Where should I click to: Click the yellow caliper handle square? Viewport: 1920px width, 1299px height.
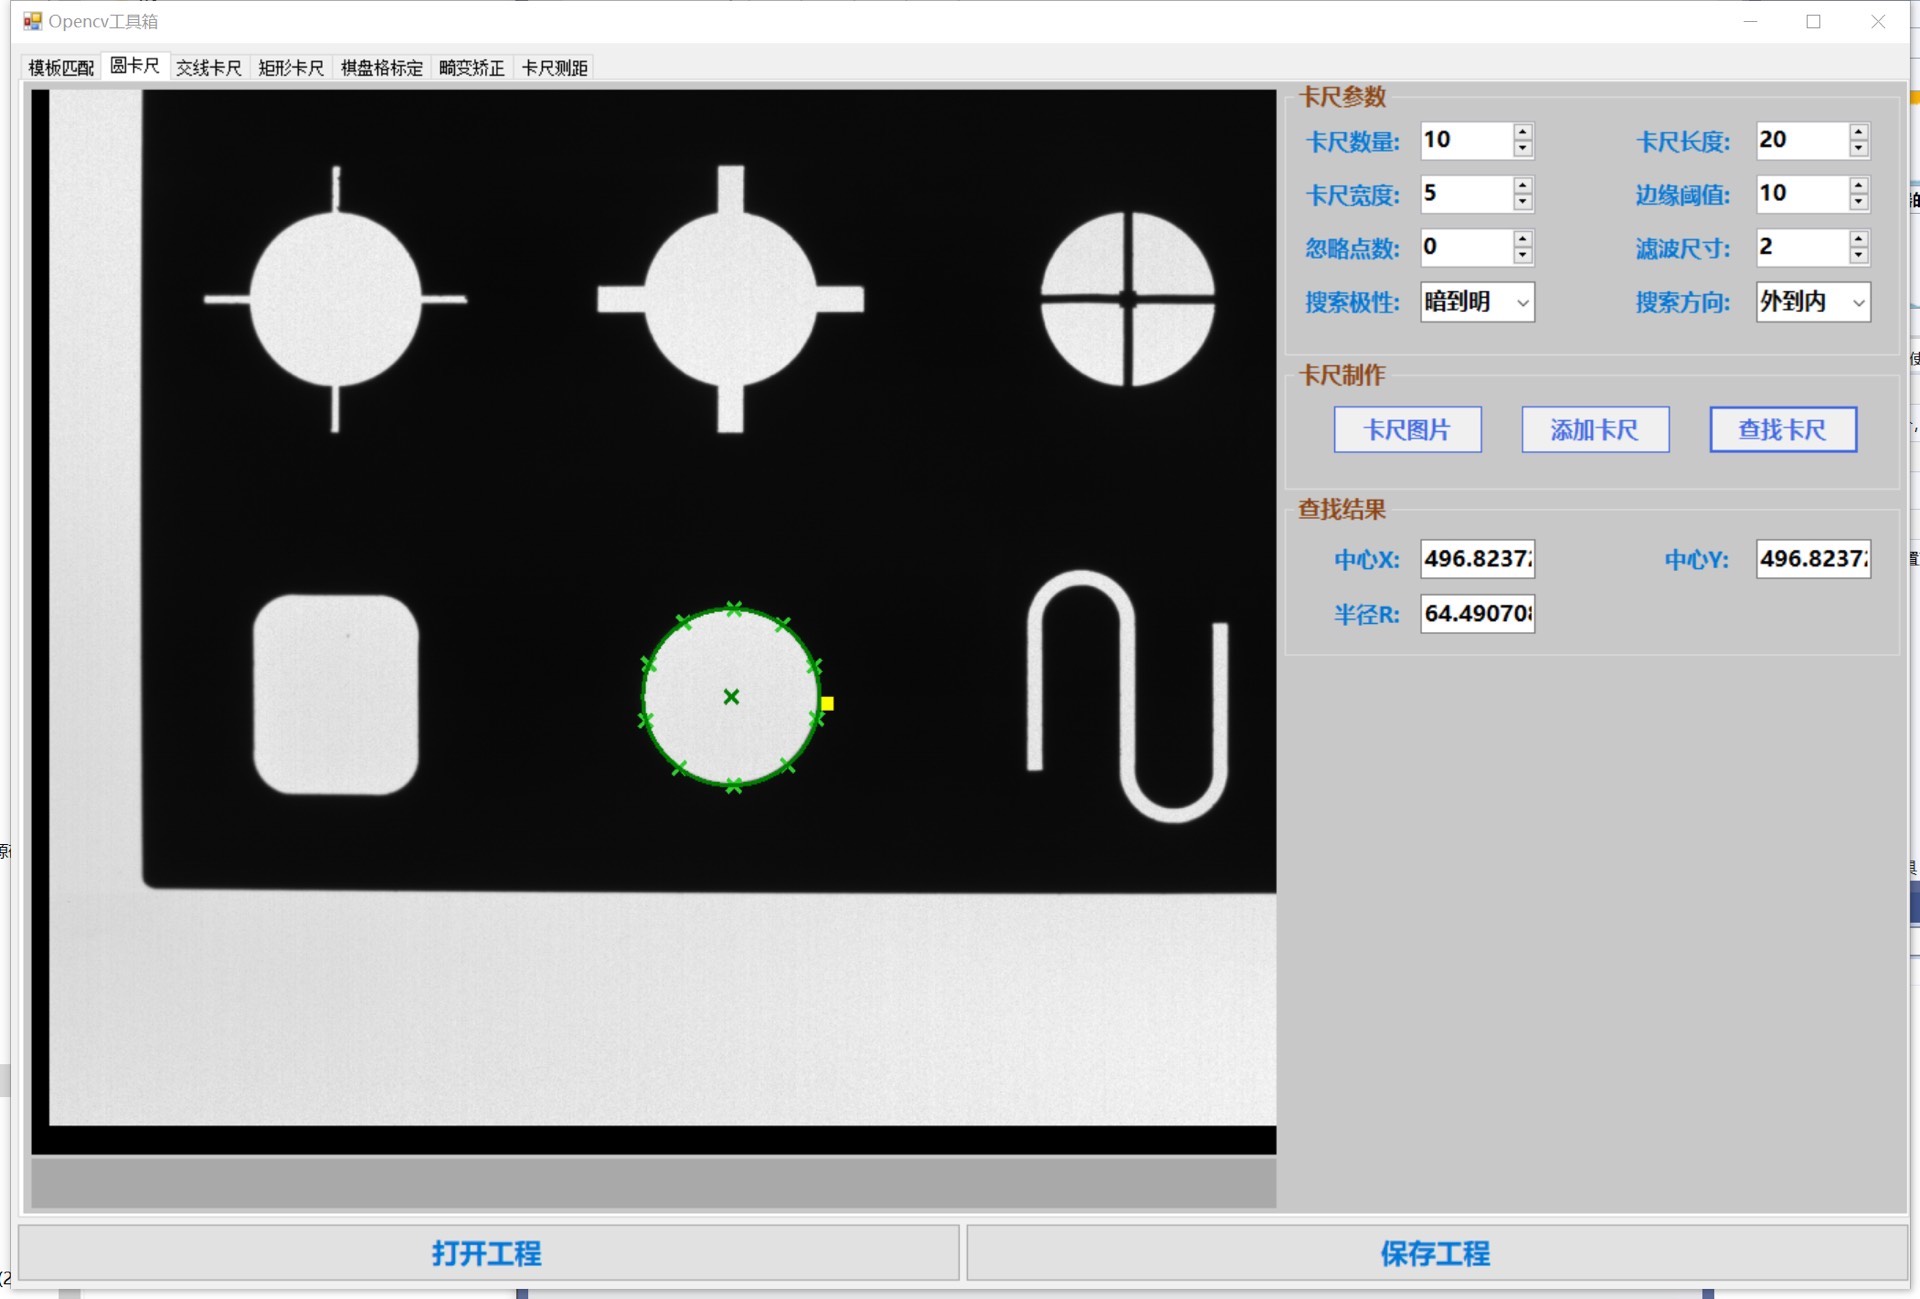827,704
